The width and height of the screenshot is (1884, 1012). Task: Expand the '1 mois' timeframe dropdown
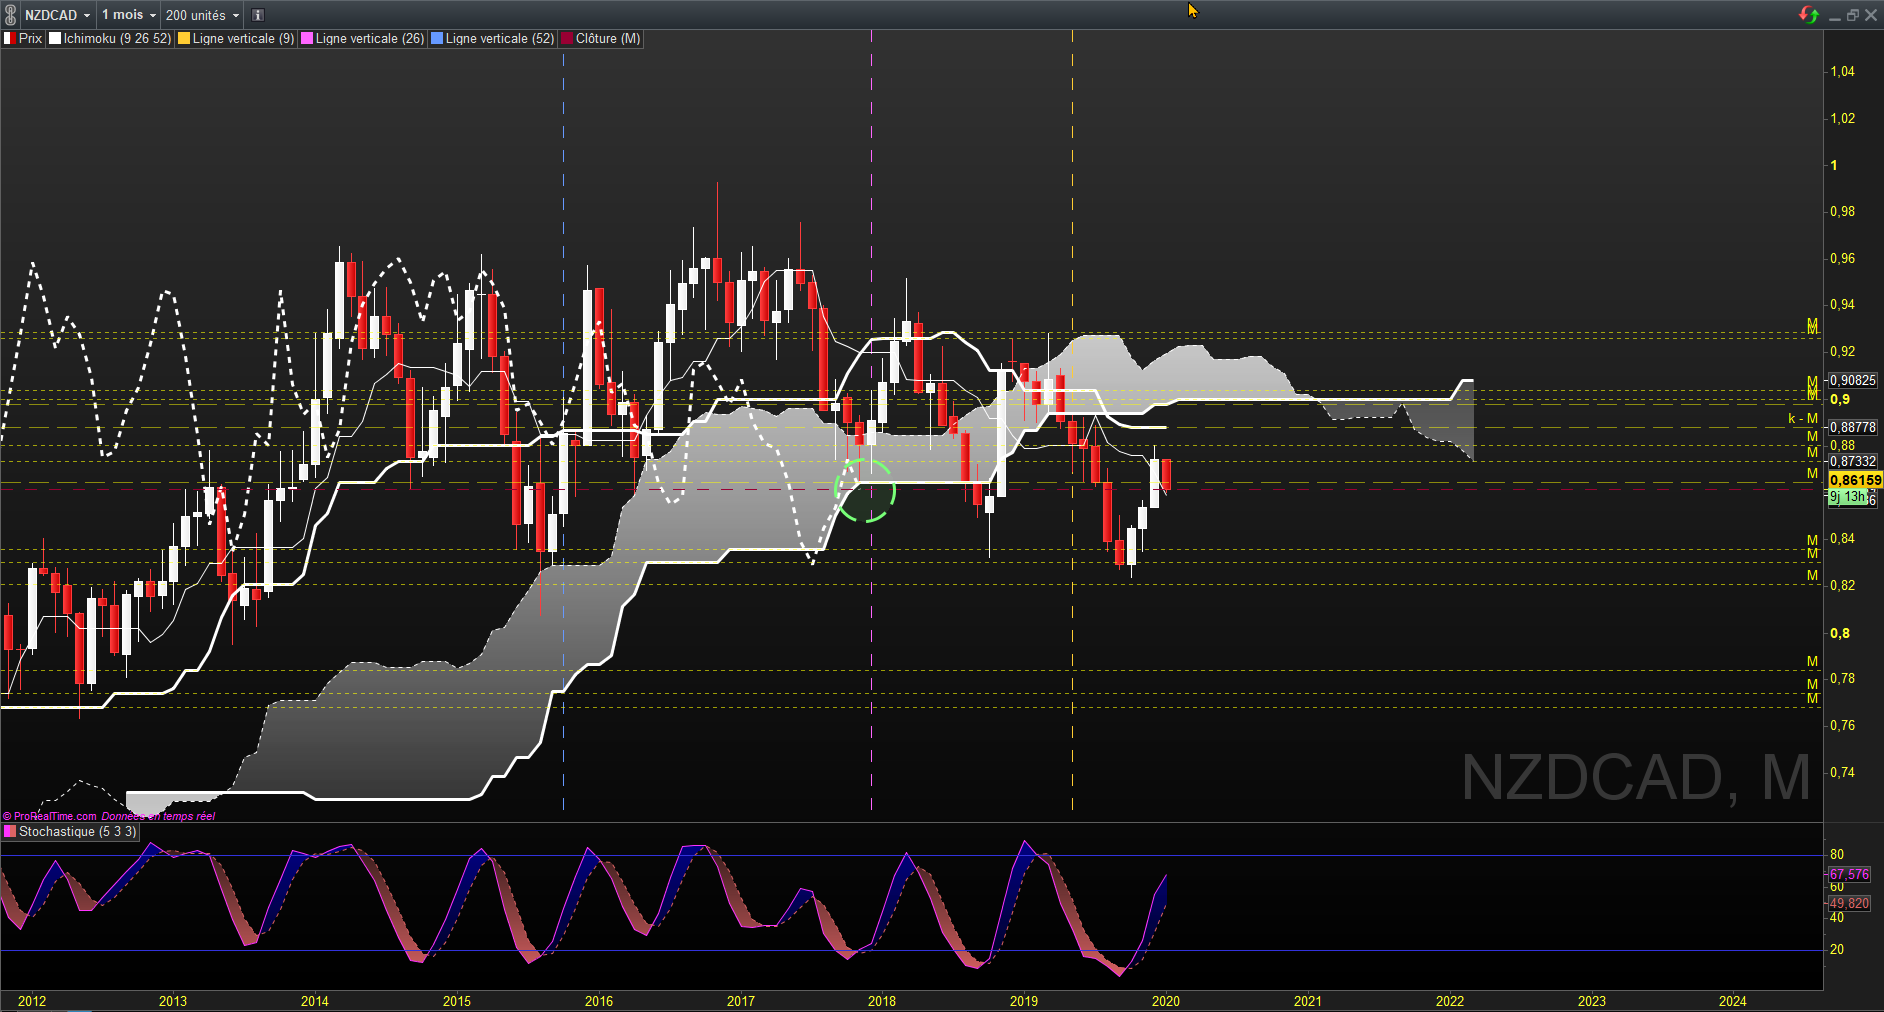point(129,15)
